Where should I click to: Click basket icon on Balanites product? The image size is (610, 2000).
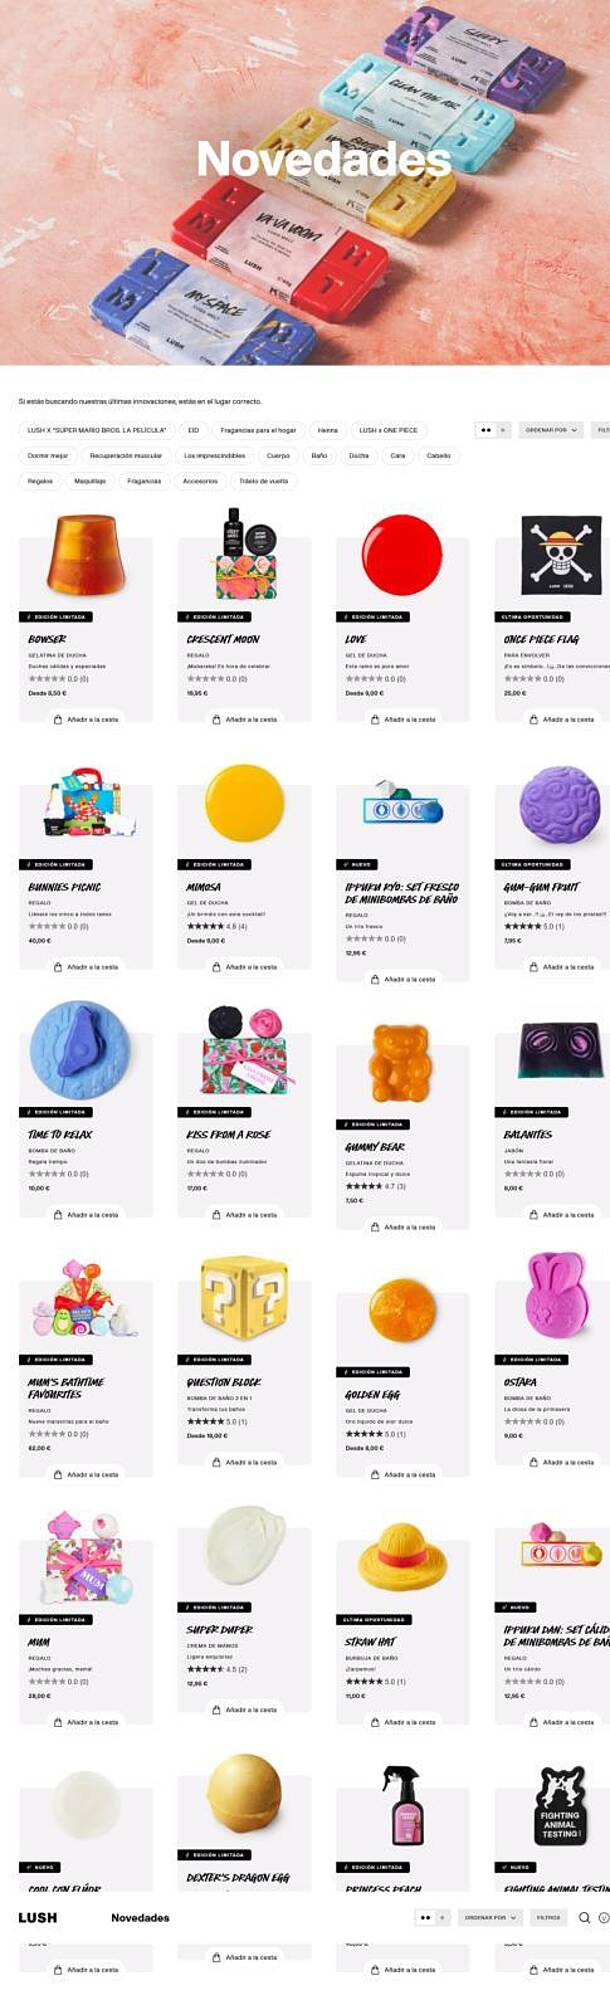point(534,1215)
